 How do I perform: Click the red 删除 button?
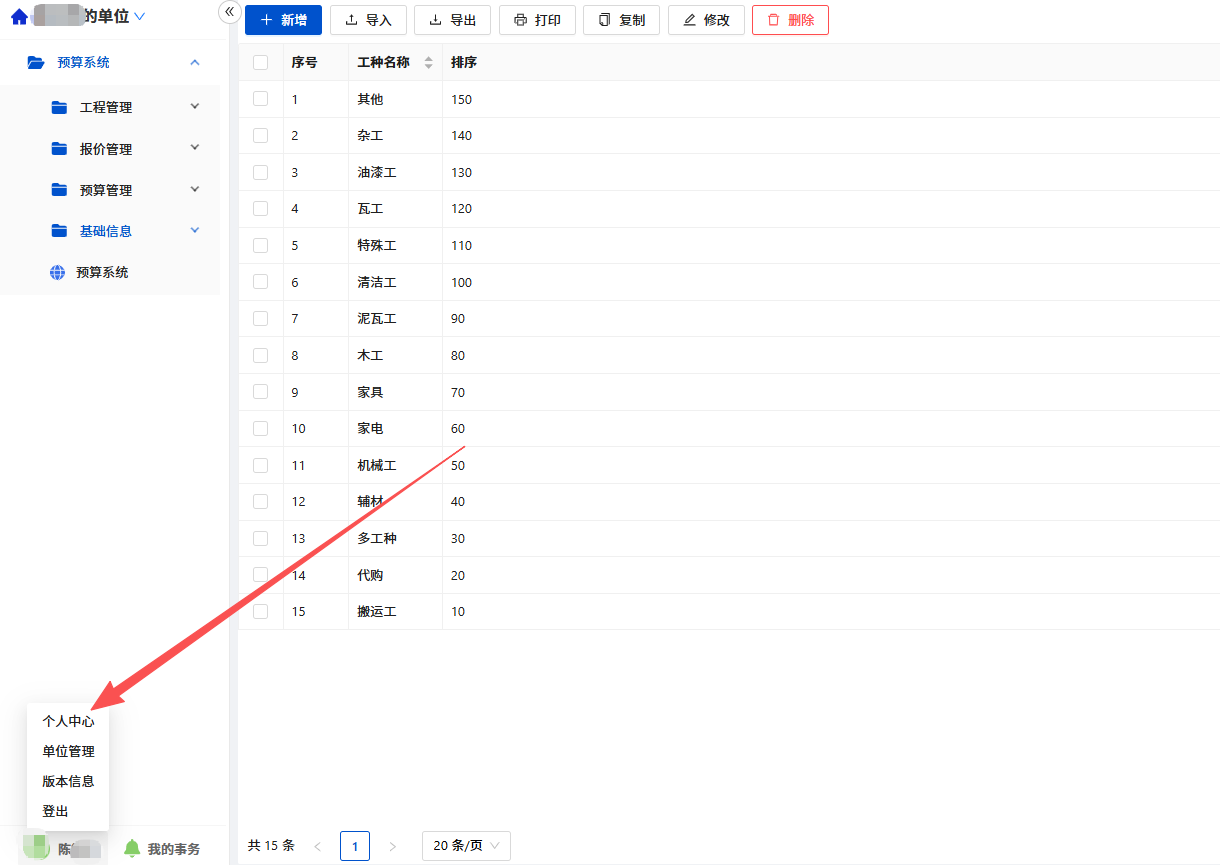pos(790,20)
